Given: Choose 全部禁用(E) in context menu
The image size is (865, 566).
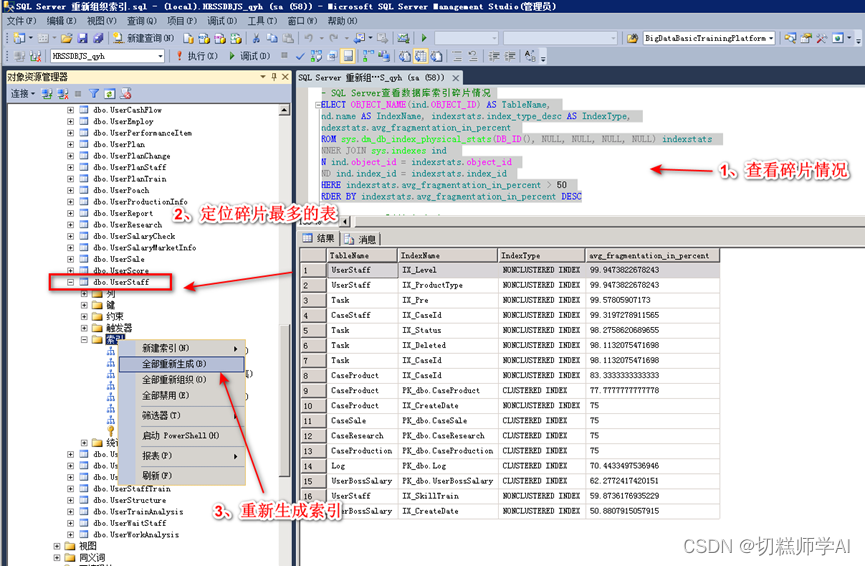Looking at the screenshot, I should (182, 396).
